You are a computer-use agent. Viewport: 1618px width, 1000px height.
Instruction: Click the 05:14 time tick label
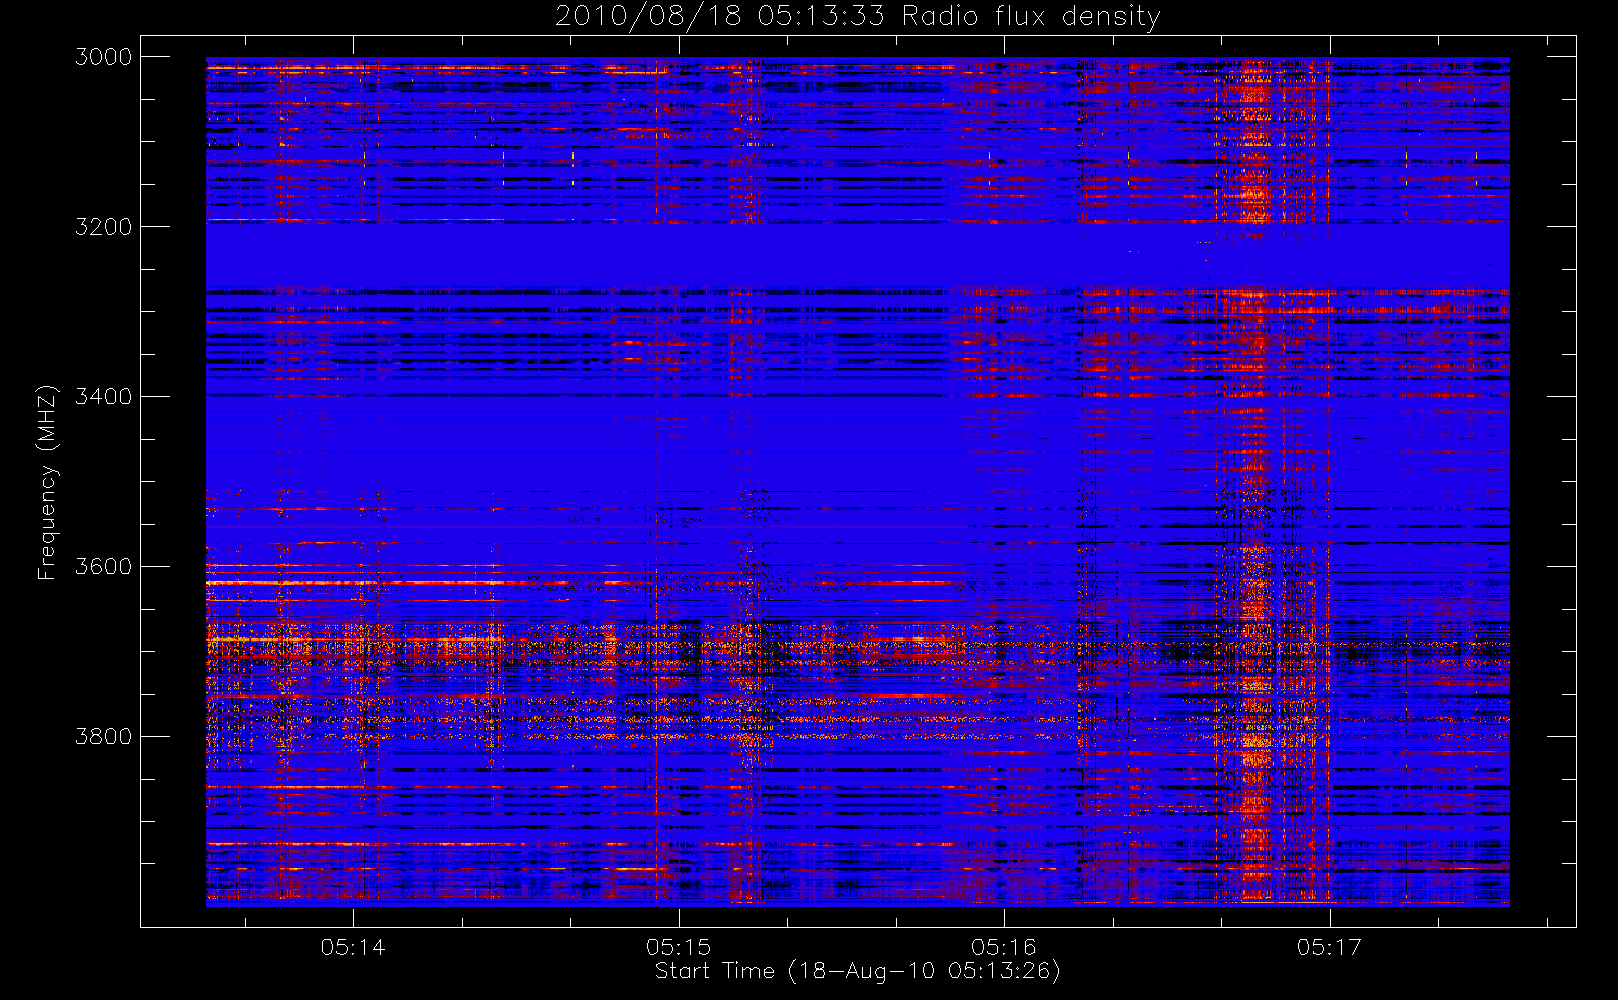tap(353, 947)
